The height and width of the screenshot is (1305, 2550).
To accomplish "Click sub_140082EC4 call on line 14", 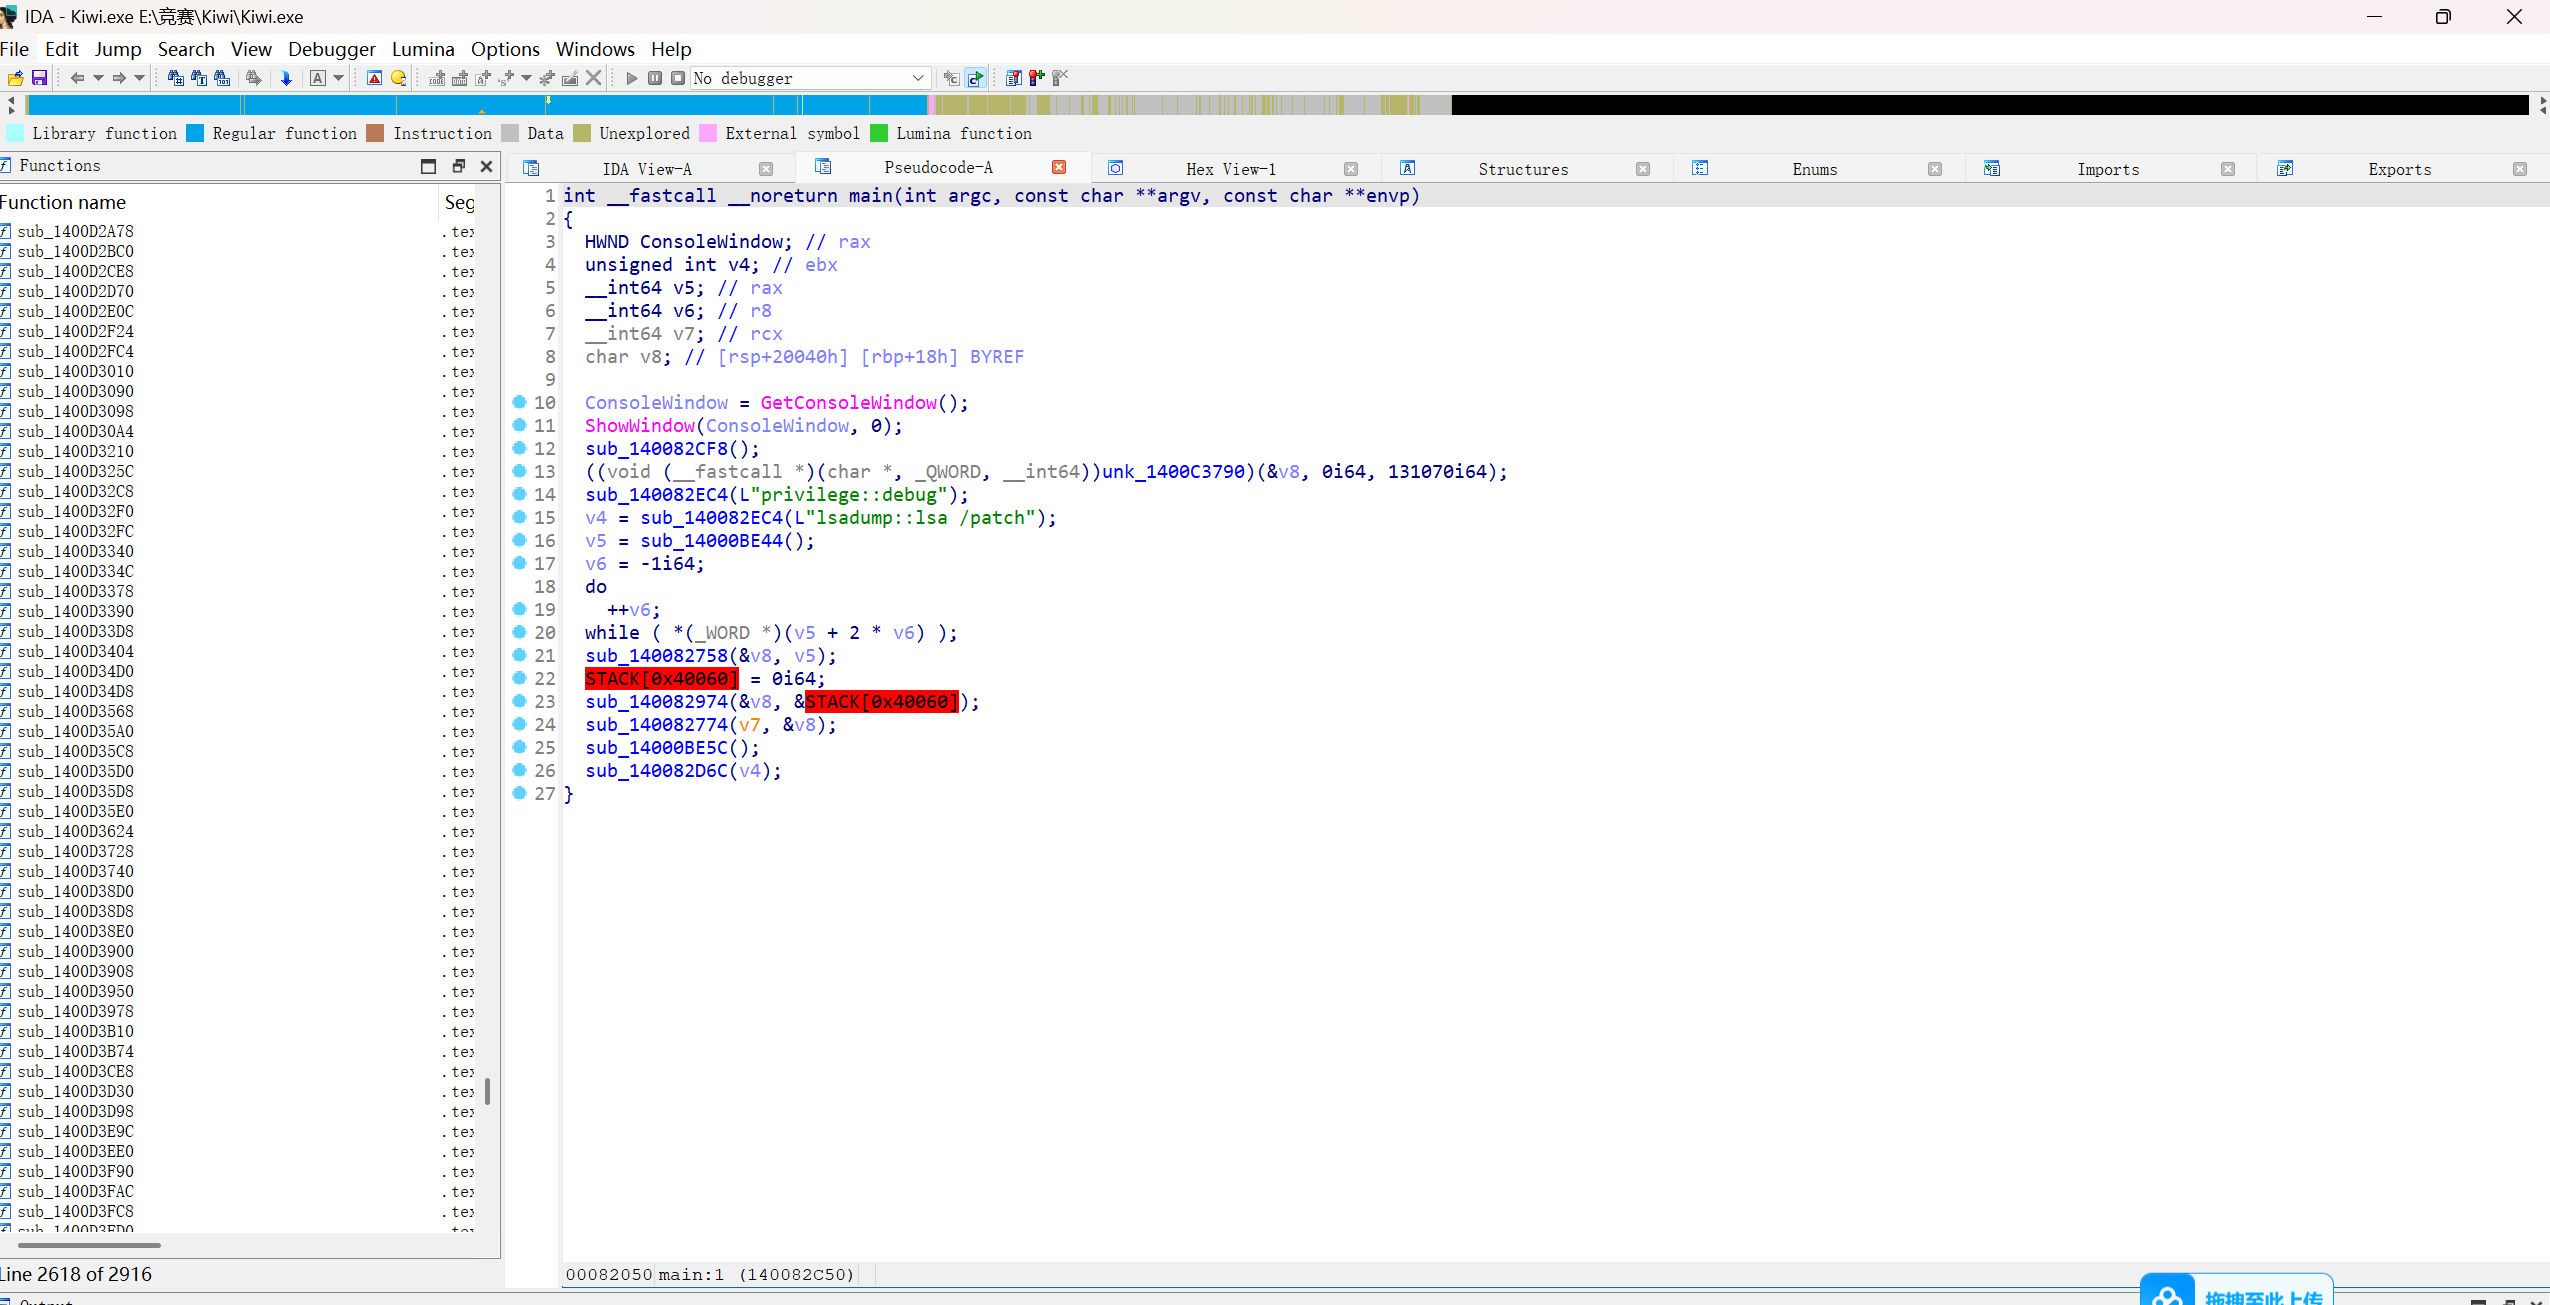I will tap(657, 494).
